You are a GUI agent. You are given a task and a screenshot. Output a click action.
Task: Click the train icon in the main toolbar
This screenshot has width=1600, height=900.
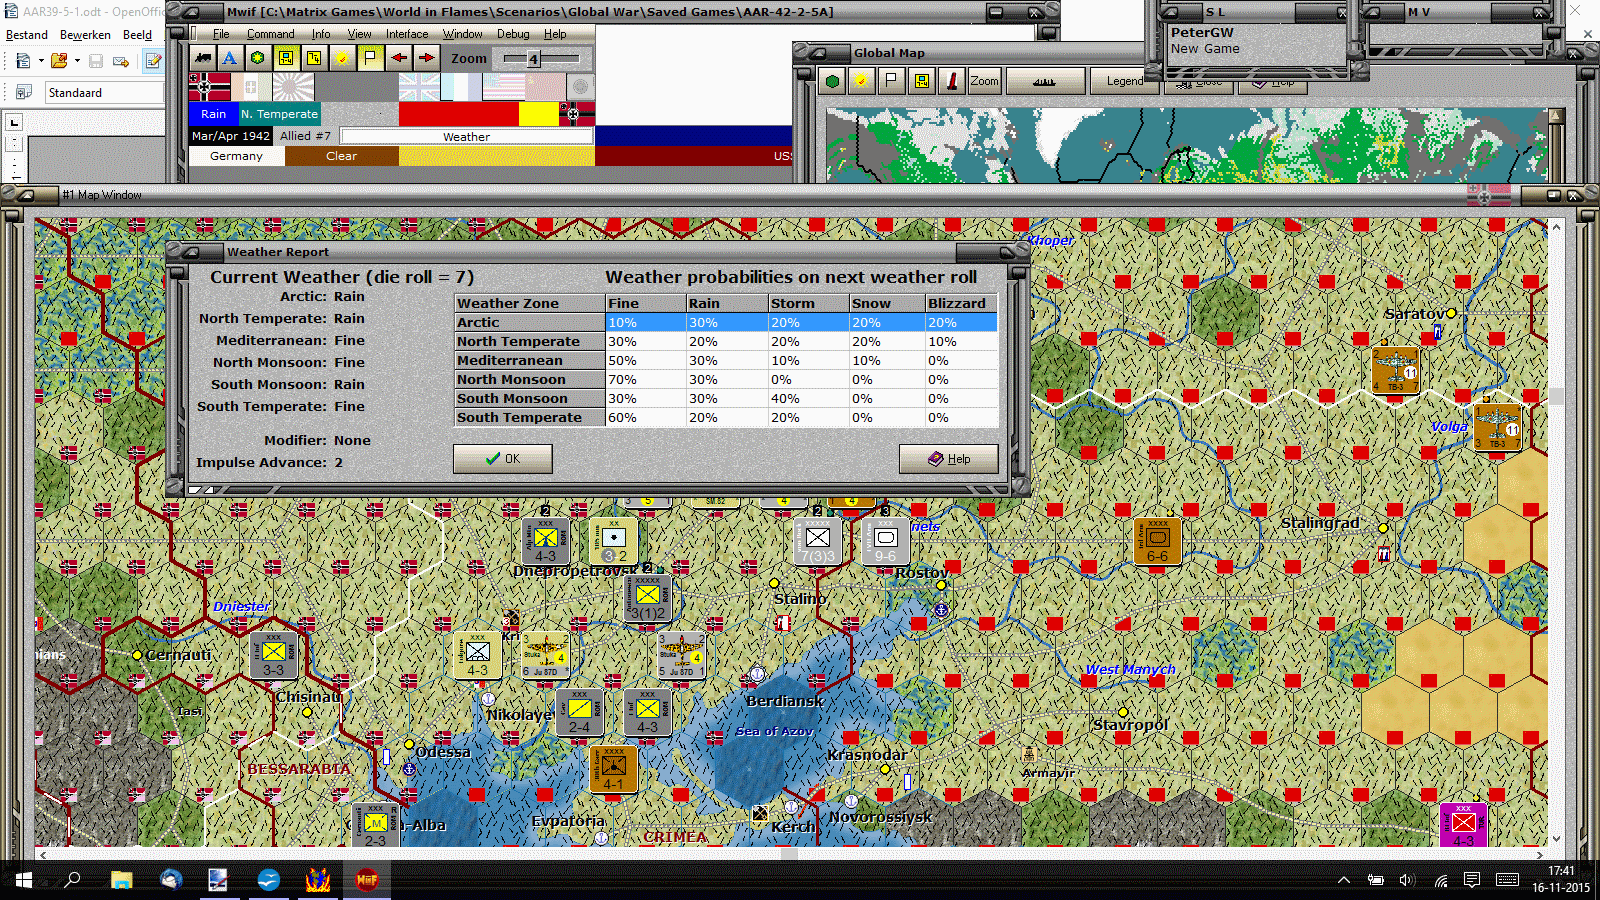(x=203, y=58)
